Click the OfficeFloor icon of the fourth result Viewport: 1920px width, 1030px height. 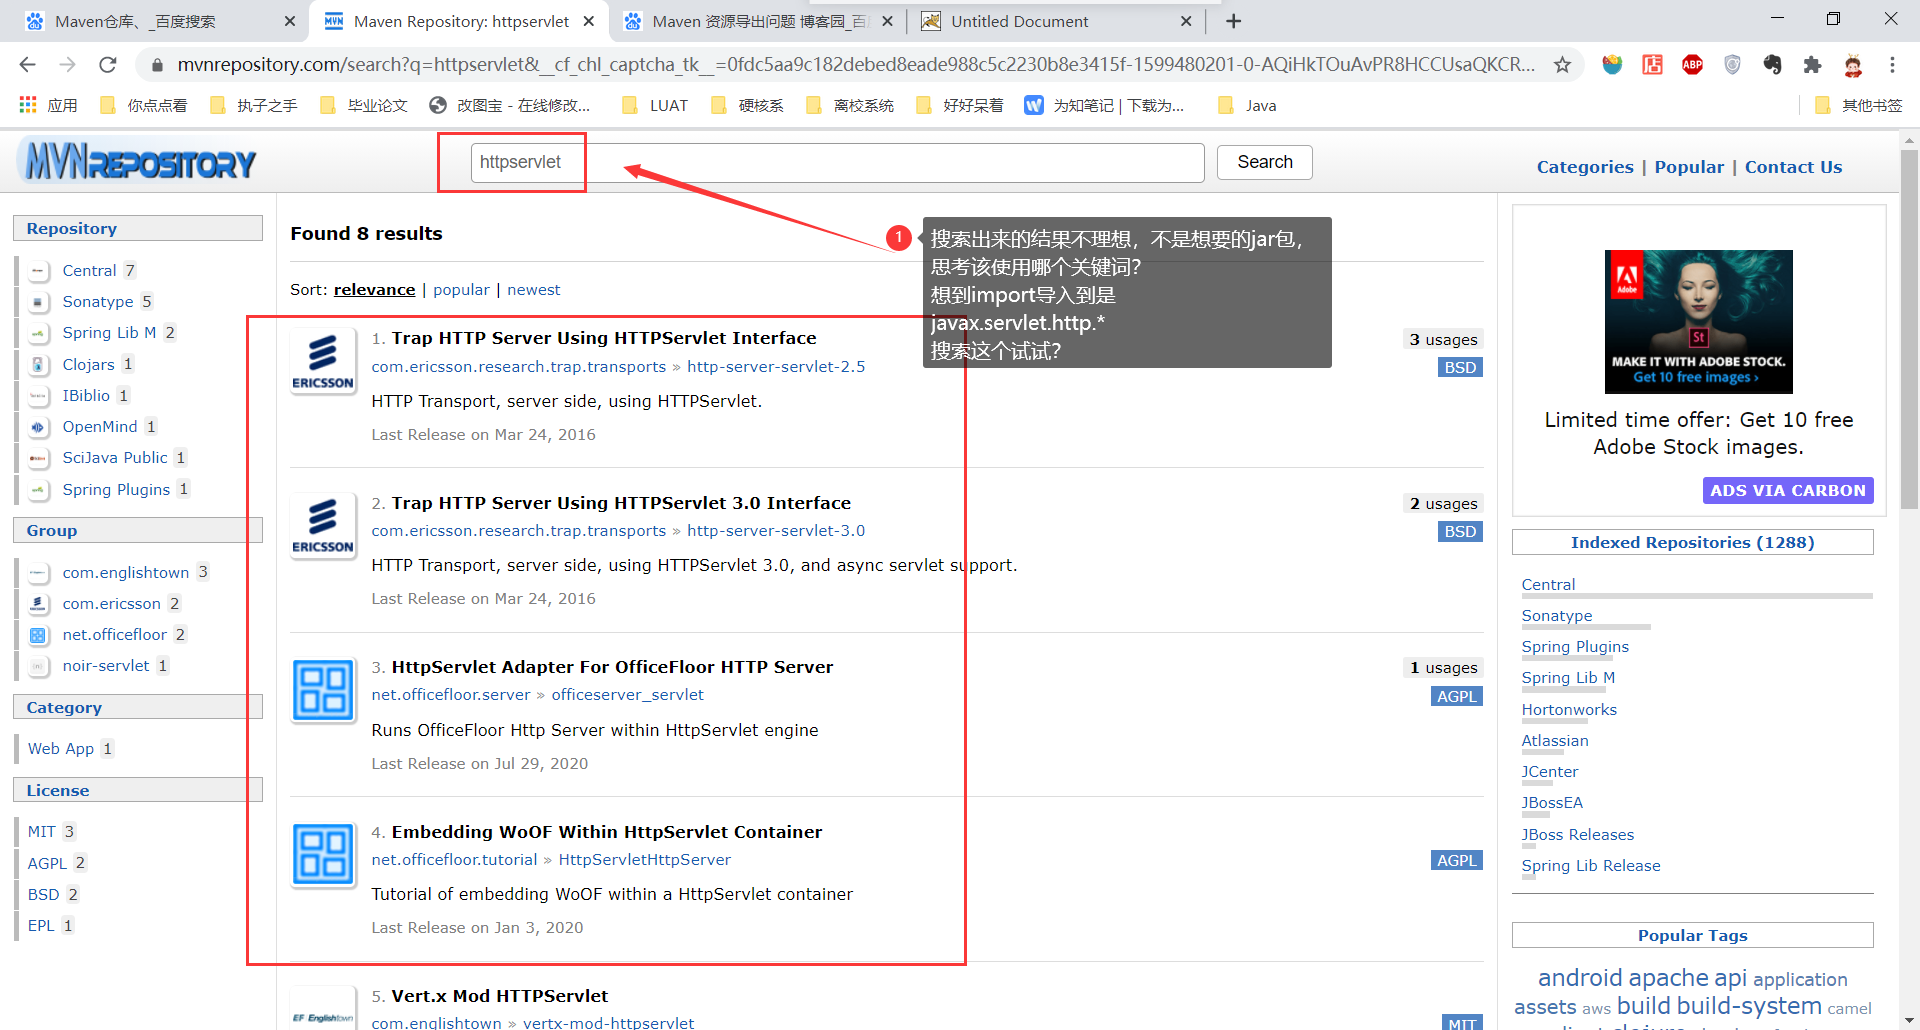coord(323,855)
